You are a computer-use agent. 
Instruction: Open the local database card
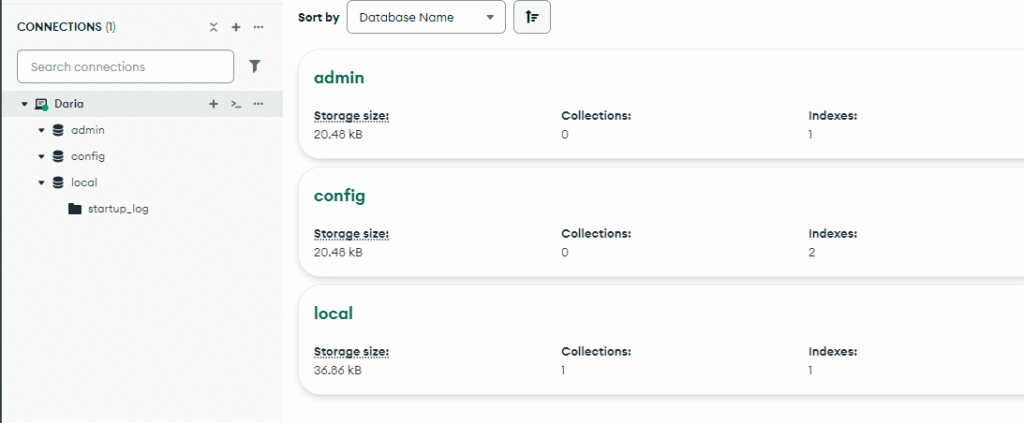[333, 313]
